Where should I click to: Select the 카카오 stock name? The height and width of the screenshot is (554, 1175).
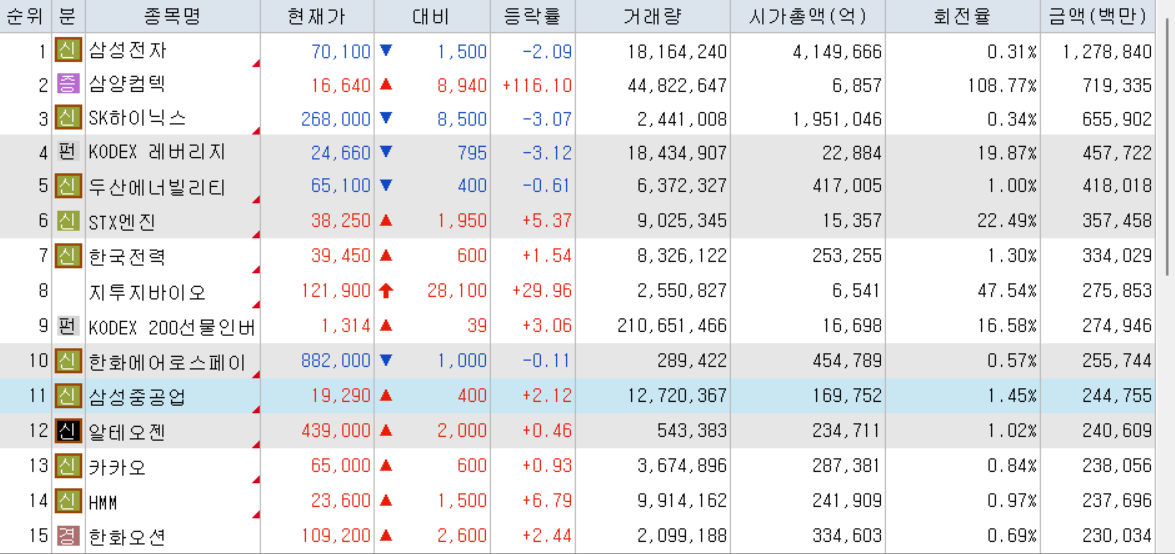tap(118, 468)
